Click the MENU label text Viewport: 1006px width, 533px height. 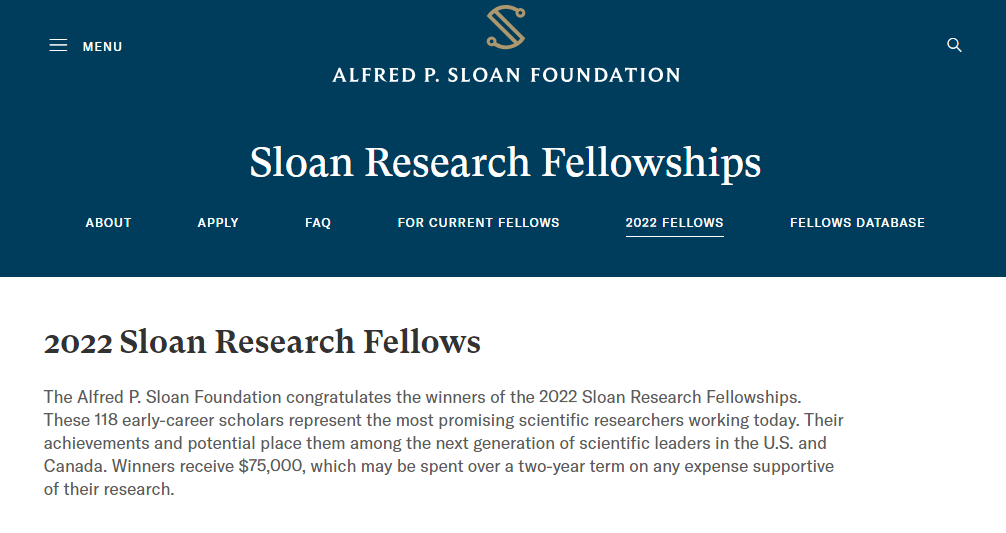pos(103,46)
